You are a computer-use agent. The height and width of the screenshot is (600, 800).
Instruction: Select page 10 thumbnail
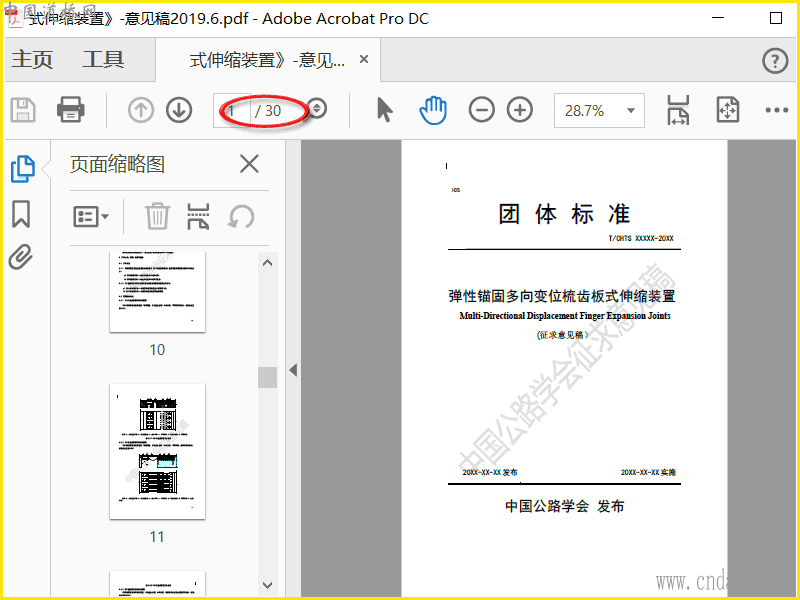click(157, 292)
